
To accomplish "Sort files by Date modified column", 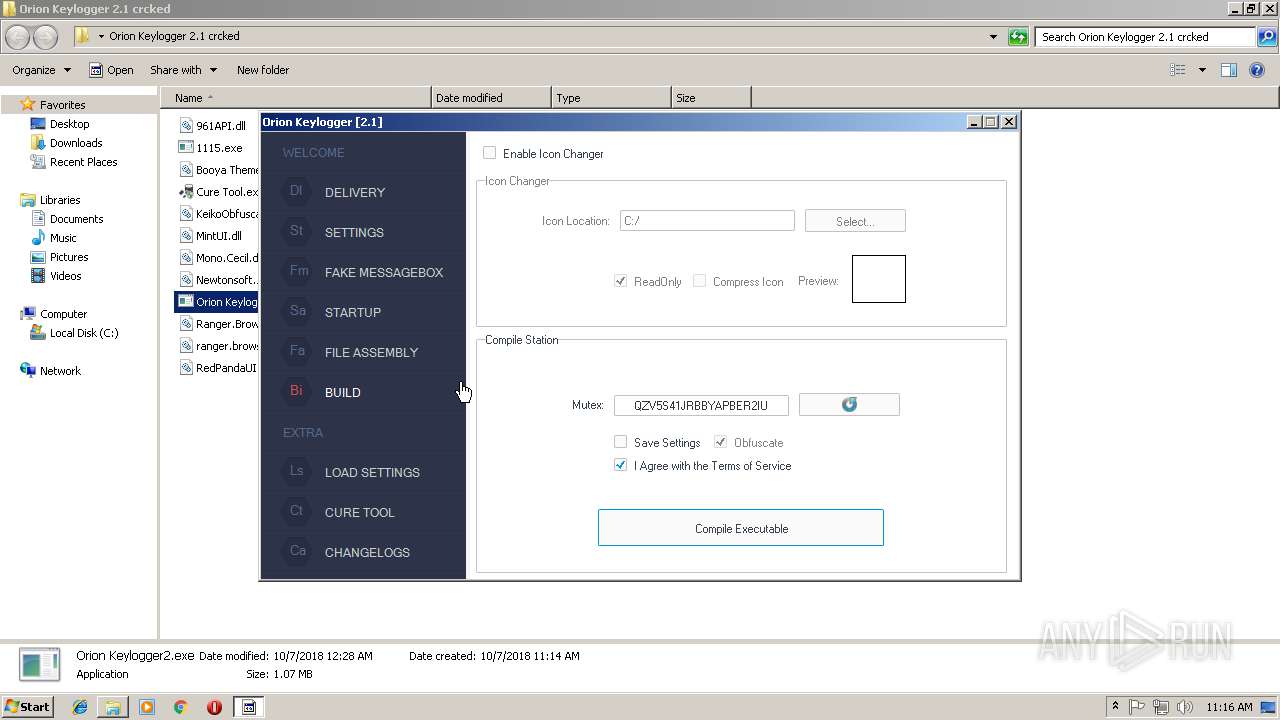I will pyautogui.click(x=491, y=98).
